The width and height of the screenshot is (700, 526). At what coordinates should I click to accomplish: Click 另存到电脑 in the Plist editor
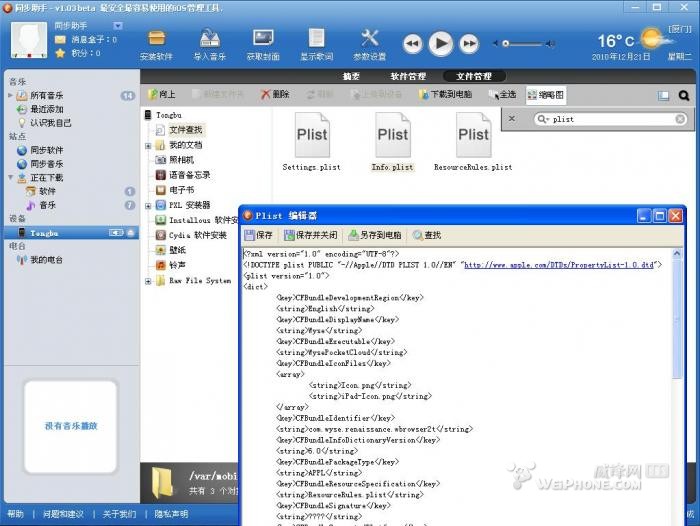[375, 235]
